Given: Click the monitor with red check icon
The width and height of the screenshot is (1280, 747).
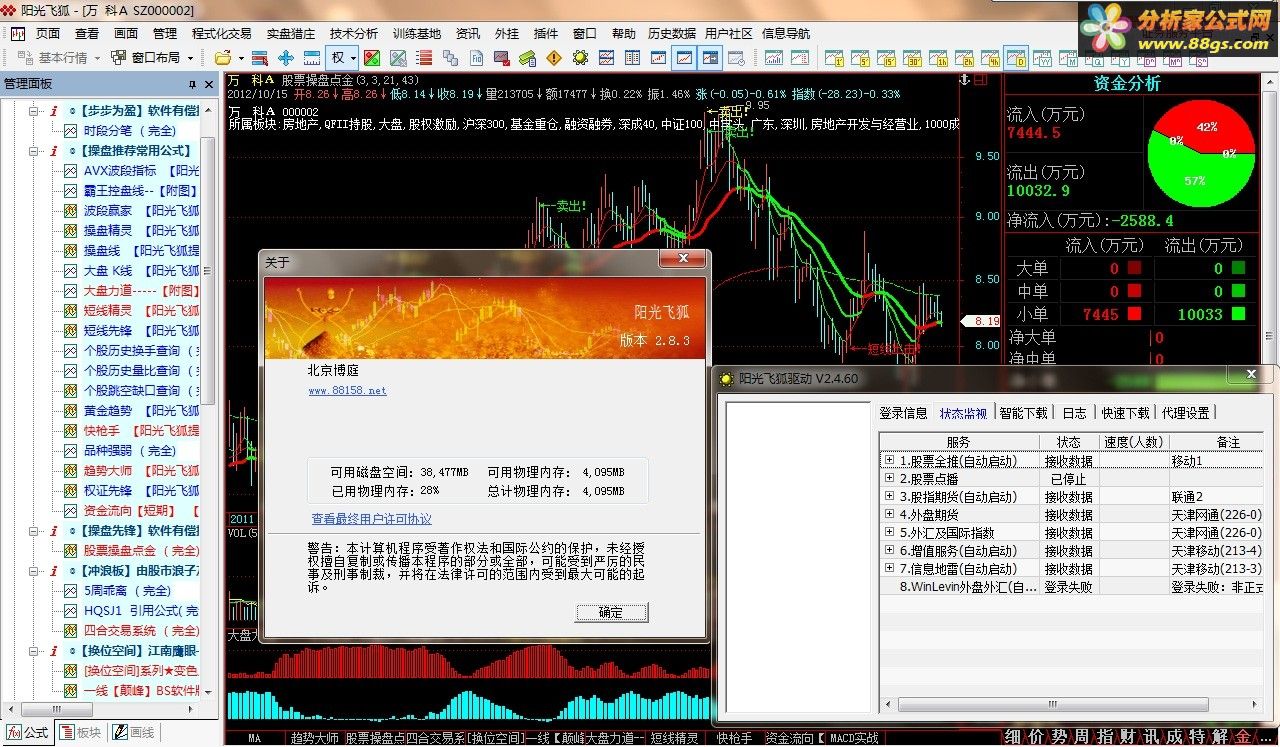Looking at the screenshot, I should (502, 58).
